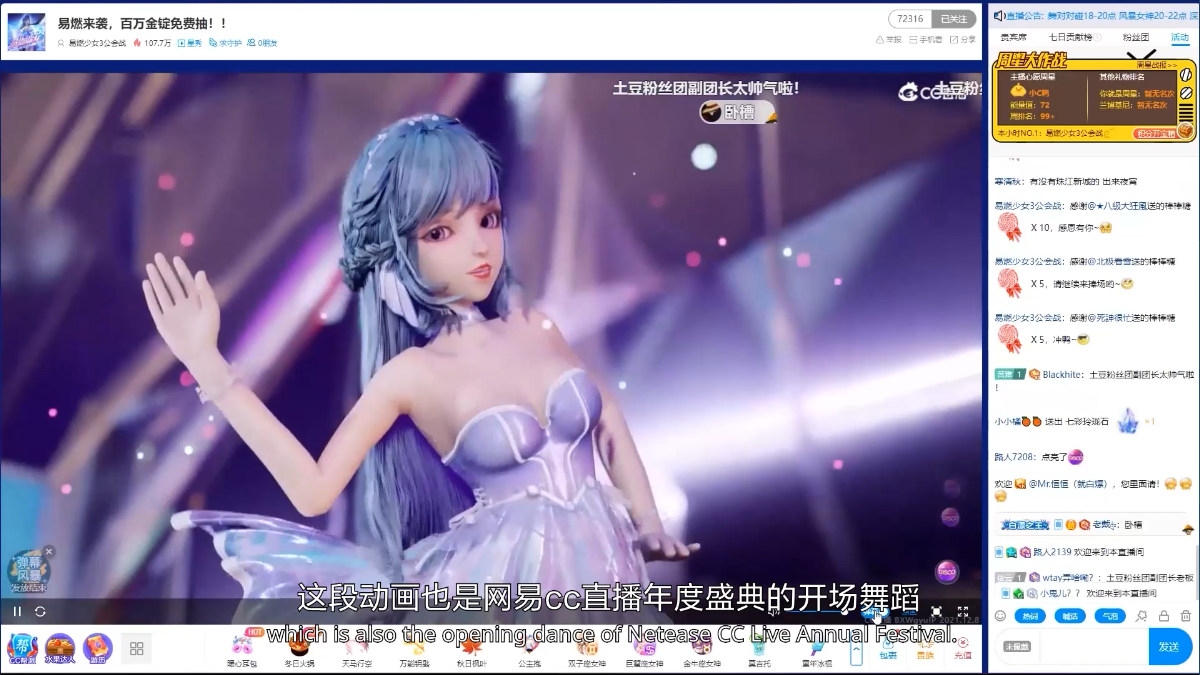Pause the live stream video
The width and height of the screenshot is (1200, 675).
coord(17,611)
